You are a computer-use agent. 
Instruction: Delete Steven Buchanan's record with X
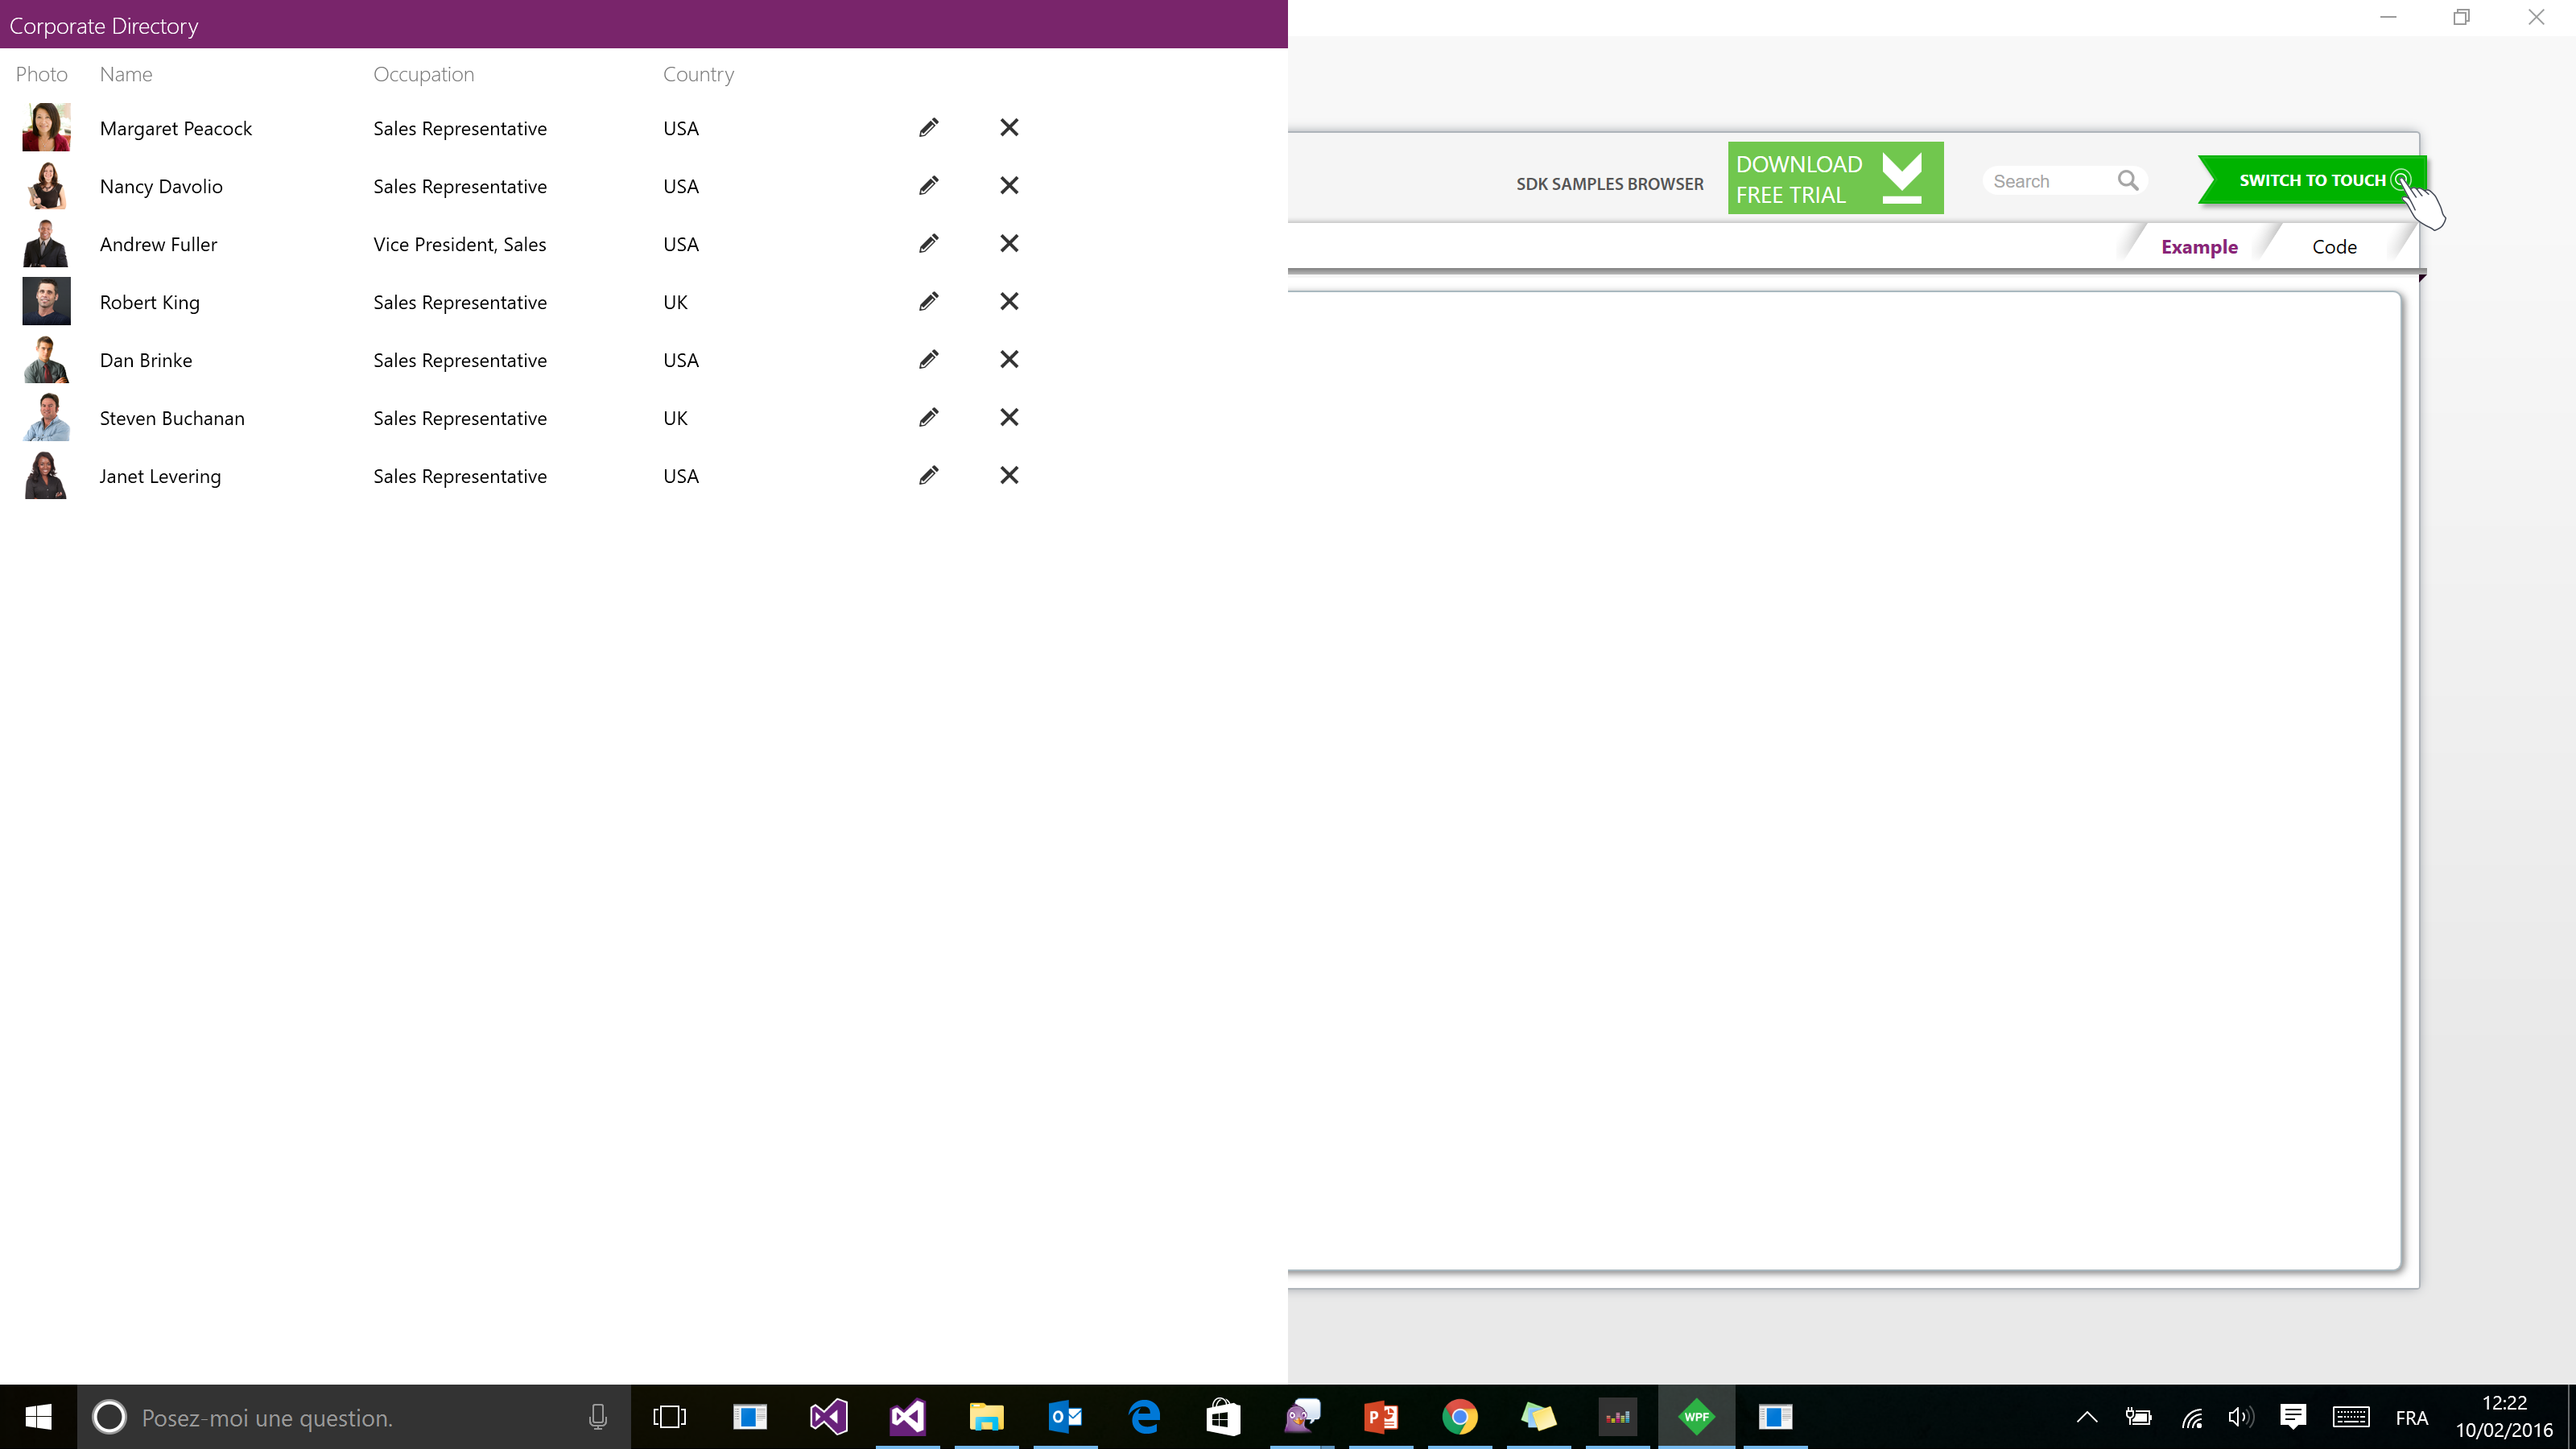pyautogui.click(x=1009, y=418)
